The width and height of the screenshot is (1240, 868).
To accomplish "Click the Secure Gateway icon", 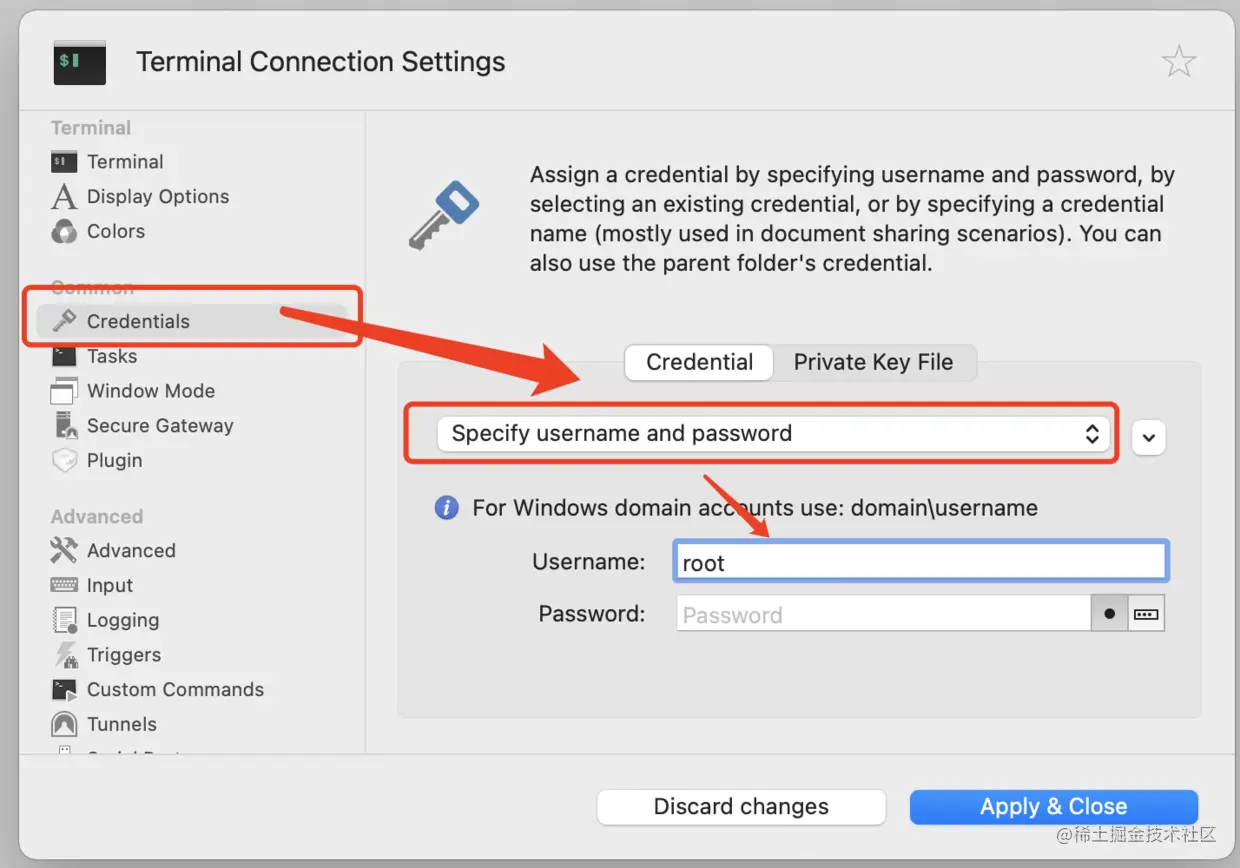I will pyautogui.click(x=66, y=426).
